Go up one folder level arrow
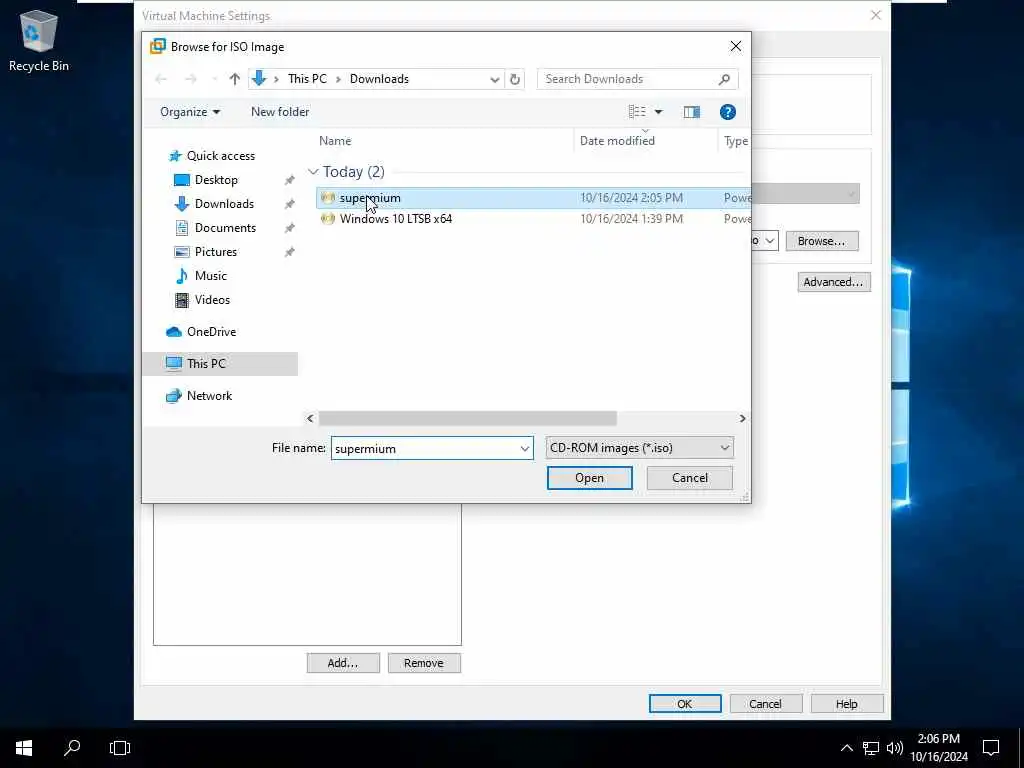 coord(234,79)
